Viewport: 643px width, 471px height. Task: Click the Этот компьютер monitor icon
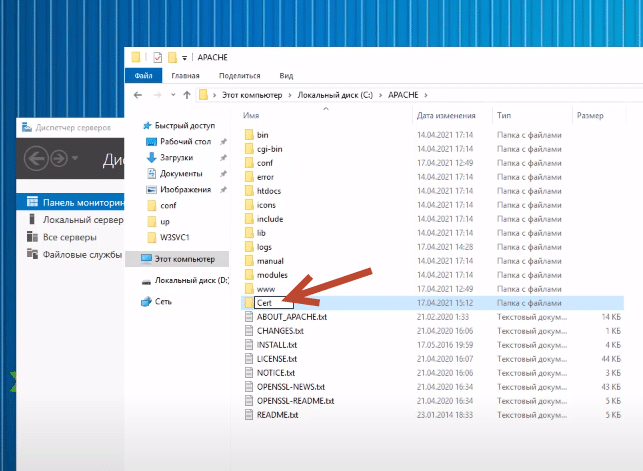147,257
